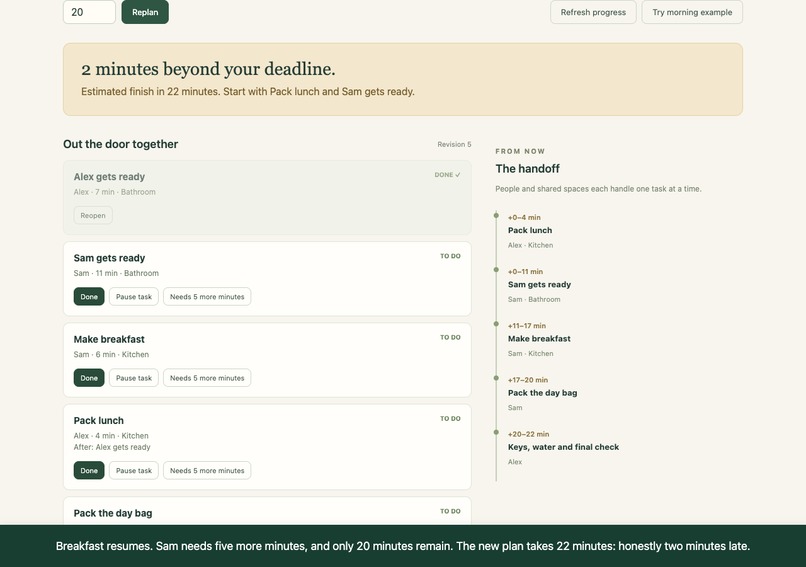This screenshot has height=567, width=806.
Task: Add 5 more minutes to Pack lunch
Action: pyautogui.click(x=207, y=470)
